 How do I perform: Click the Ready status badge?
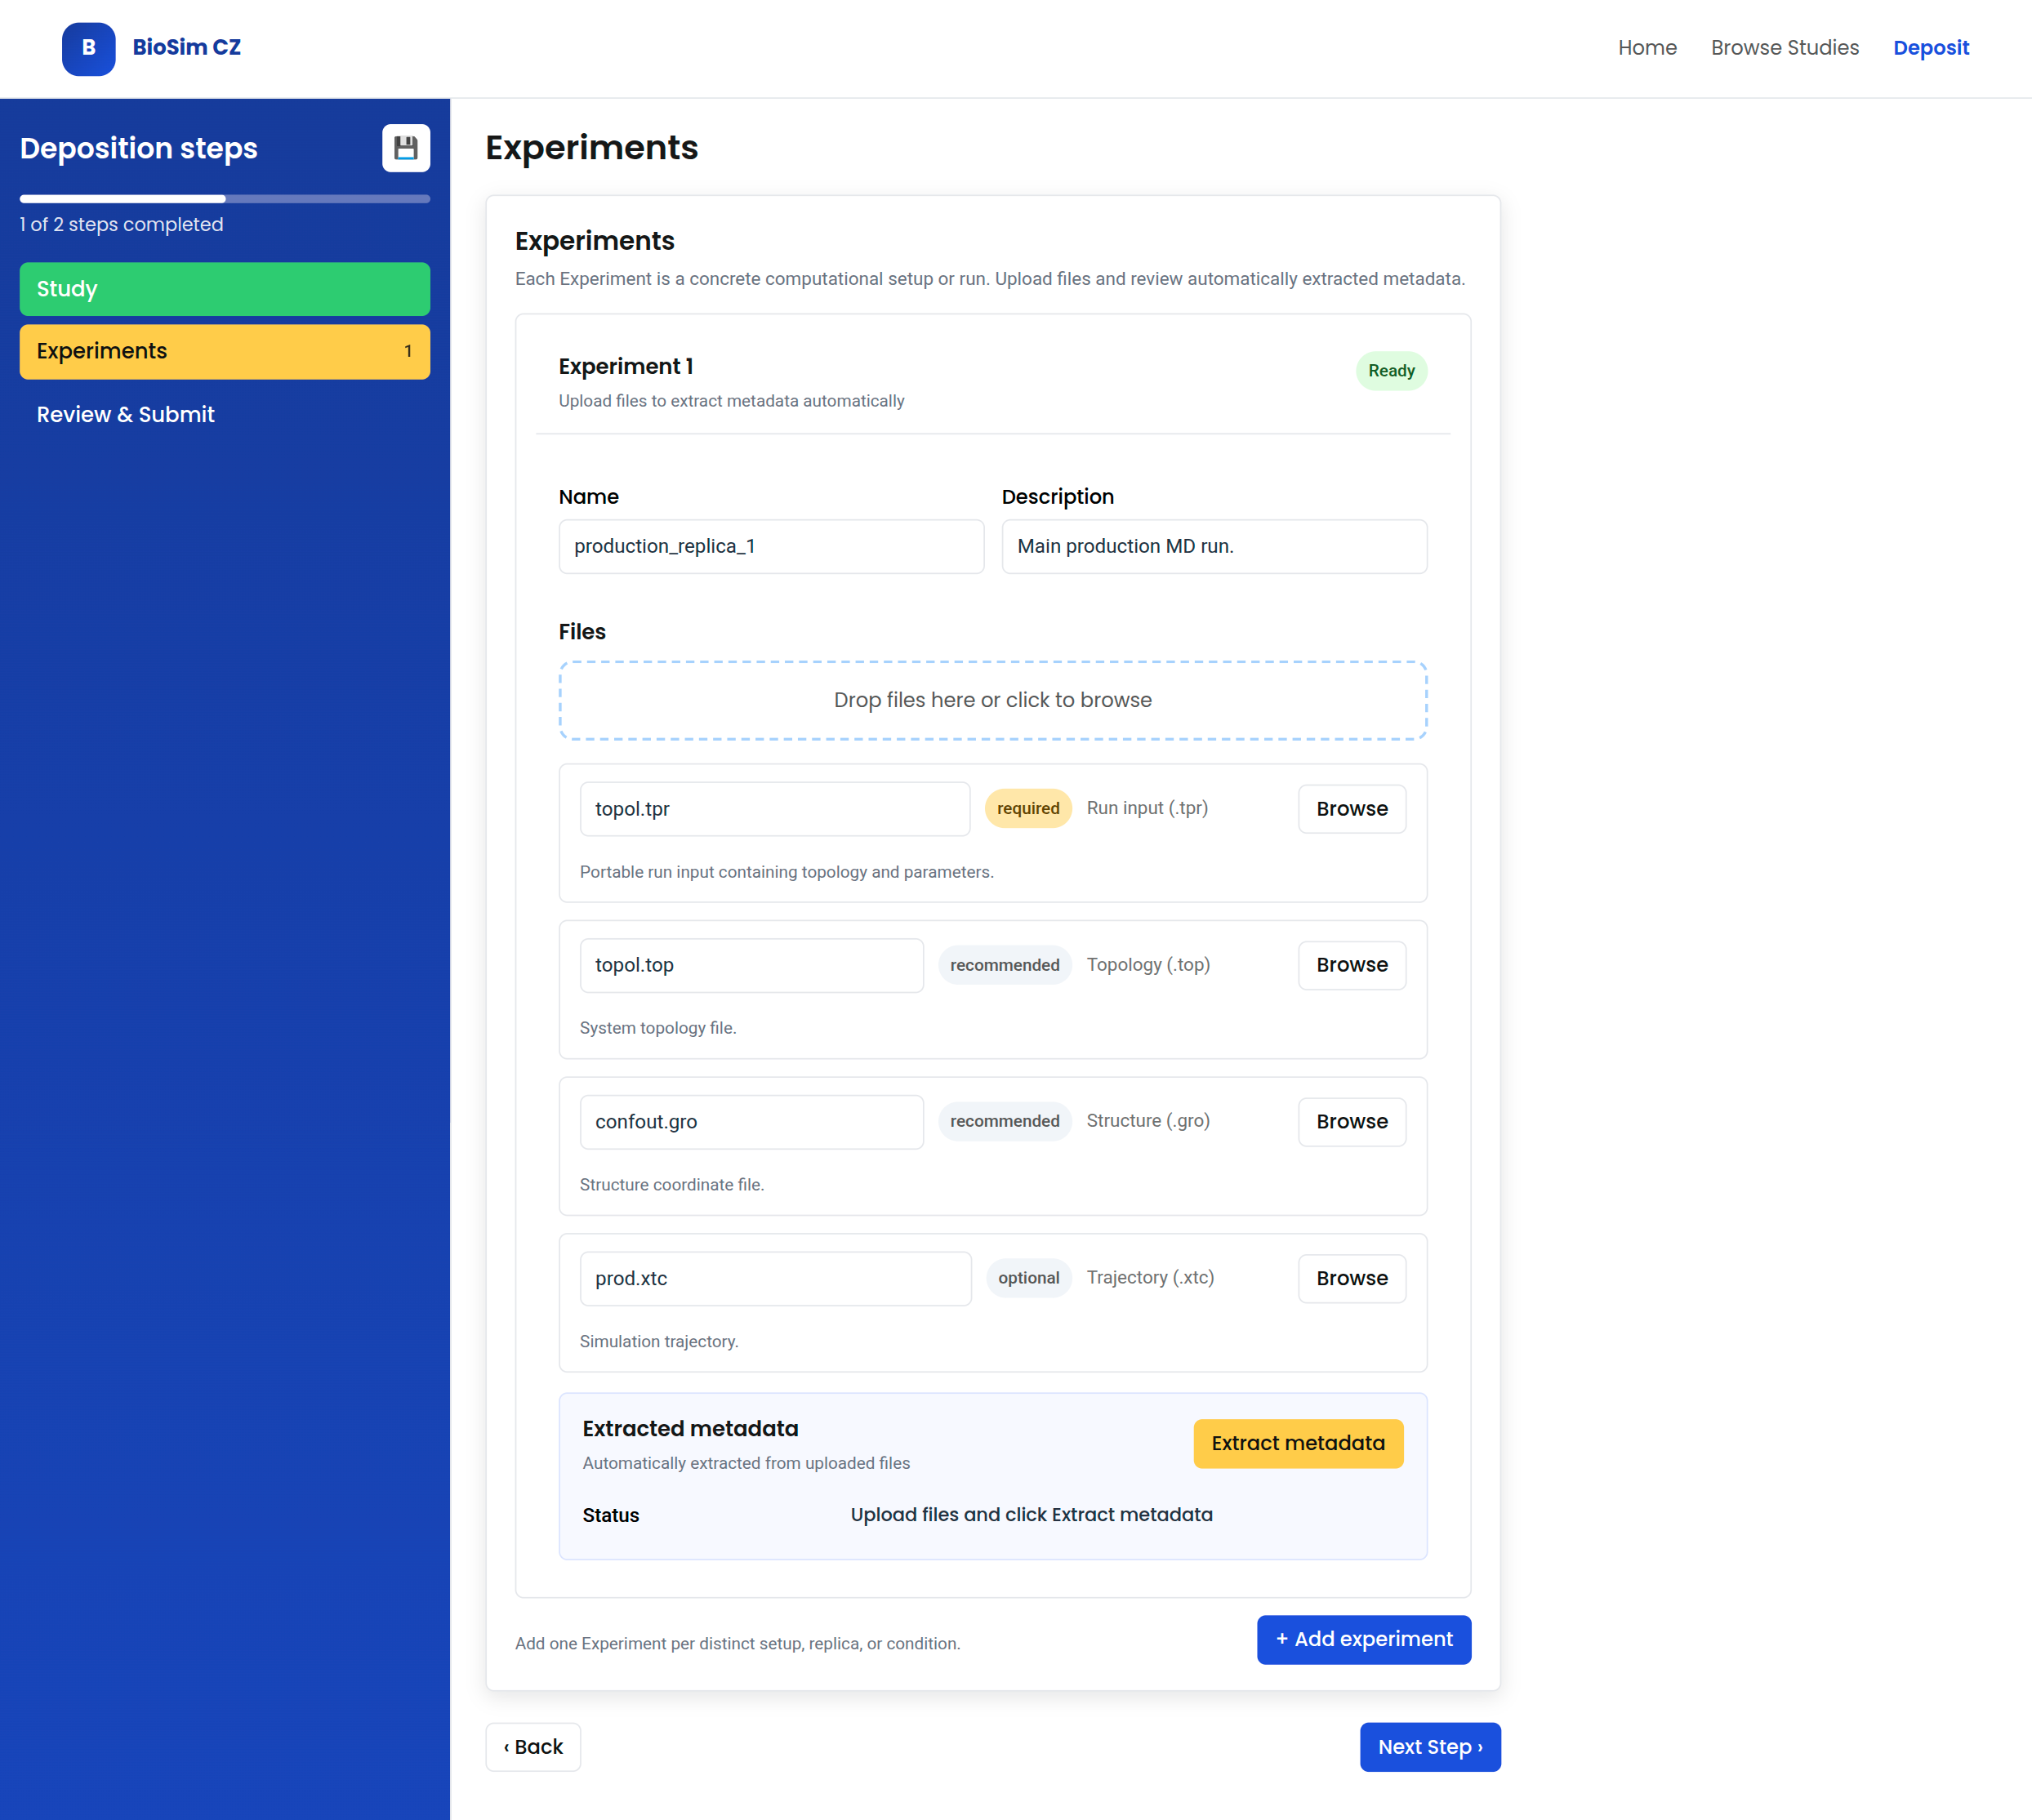tap(1391, 371)
